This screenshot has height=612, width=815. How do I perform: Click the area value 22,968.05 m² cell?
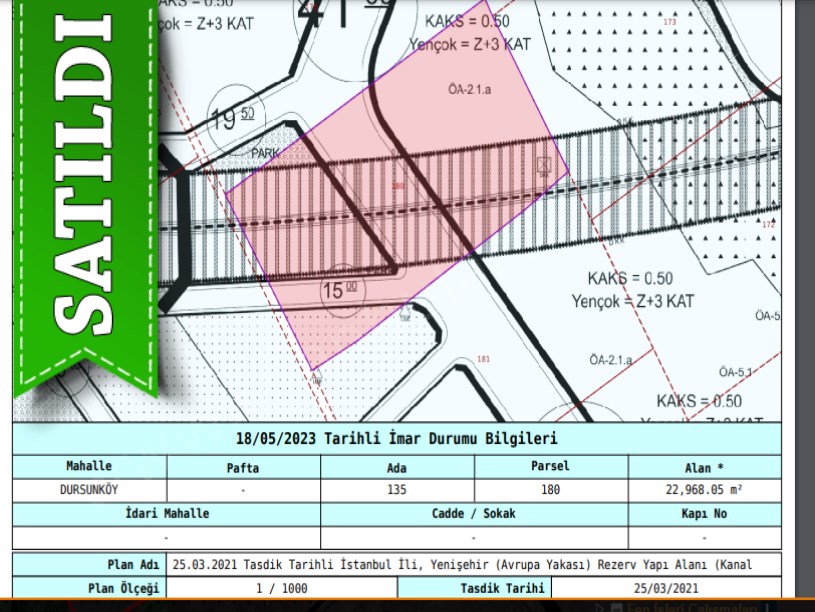[x=704, y=490]
